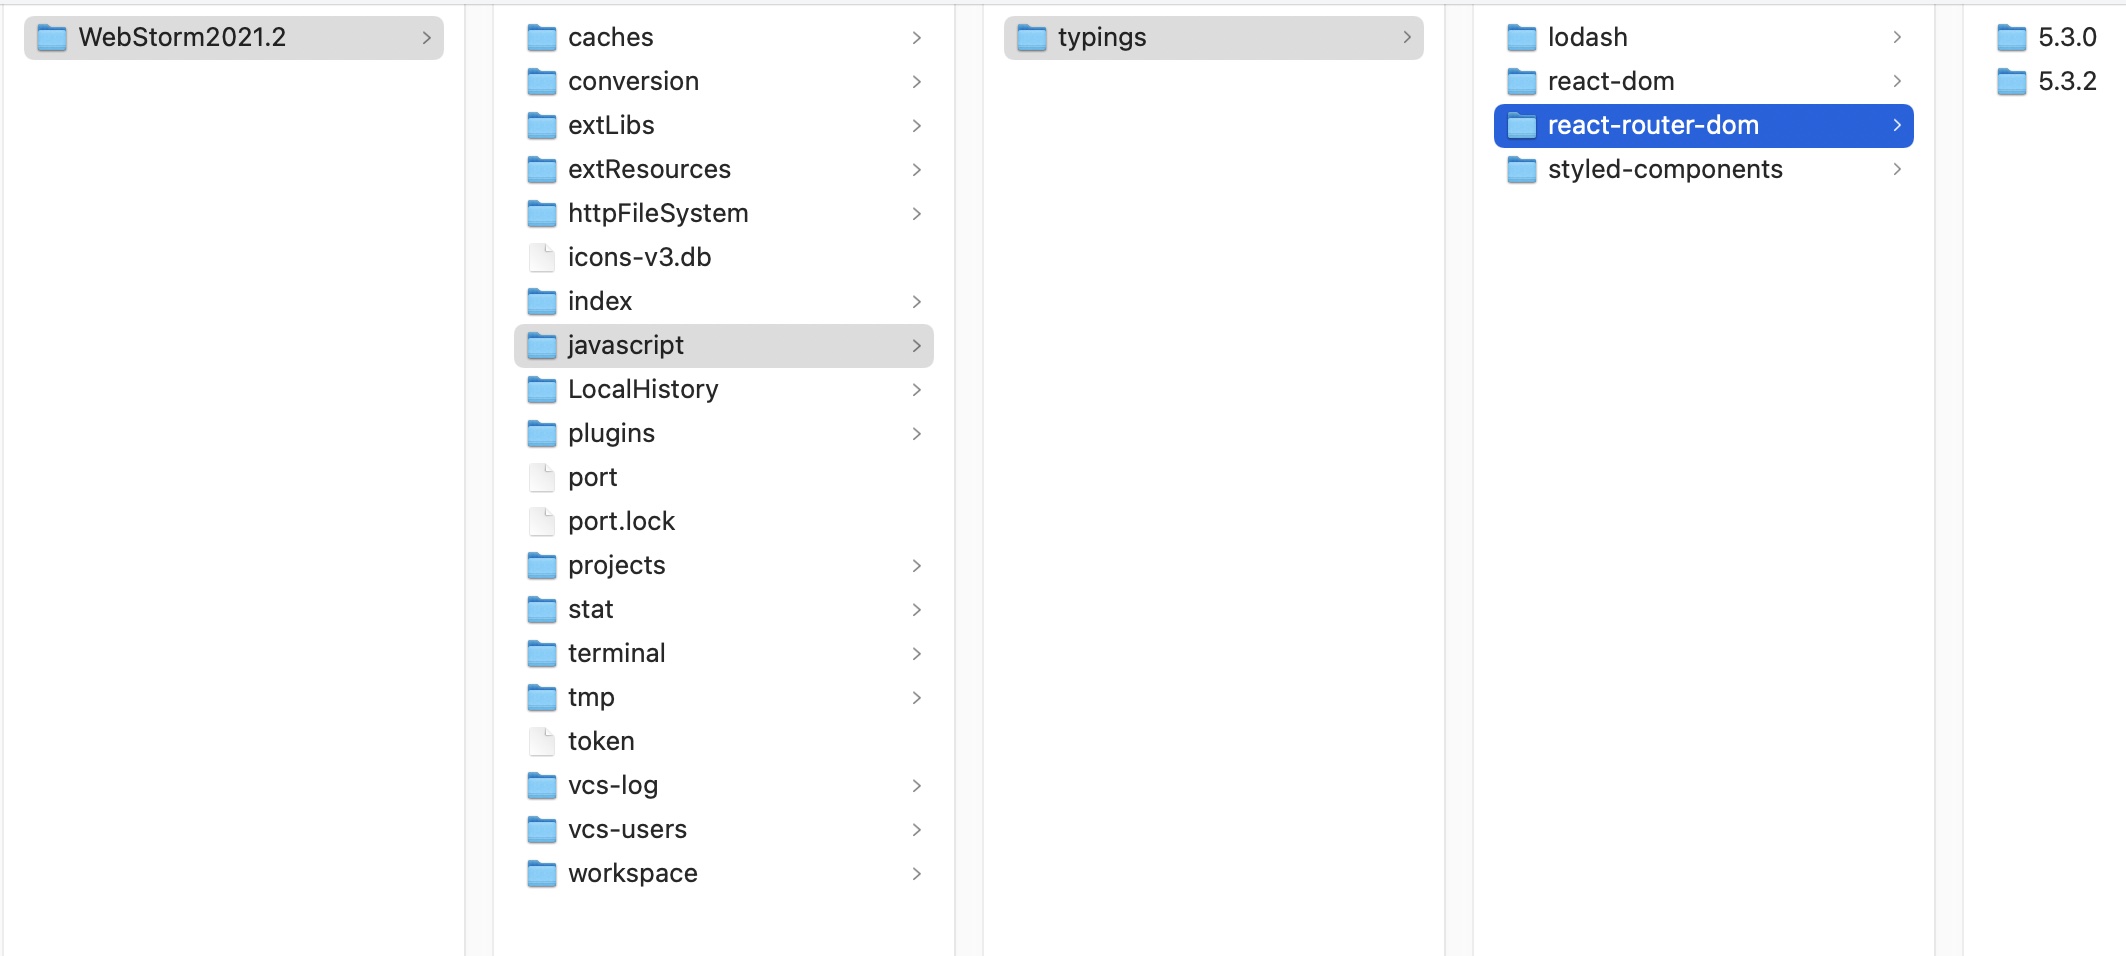
Task: Click the LocalHistory folder icon
Action: coord(542,390)
